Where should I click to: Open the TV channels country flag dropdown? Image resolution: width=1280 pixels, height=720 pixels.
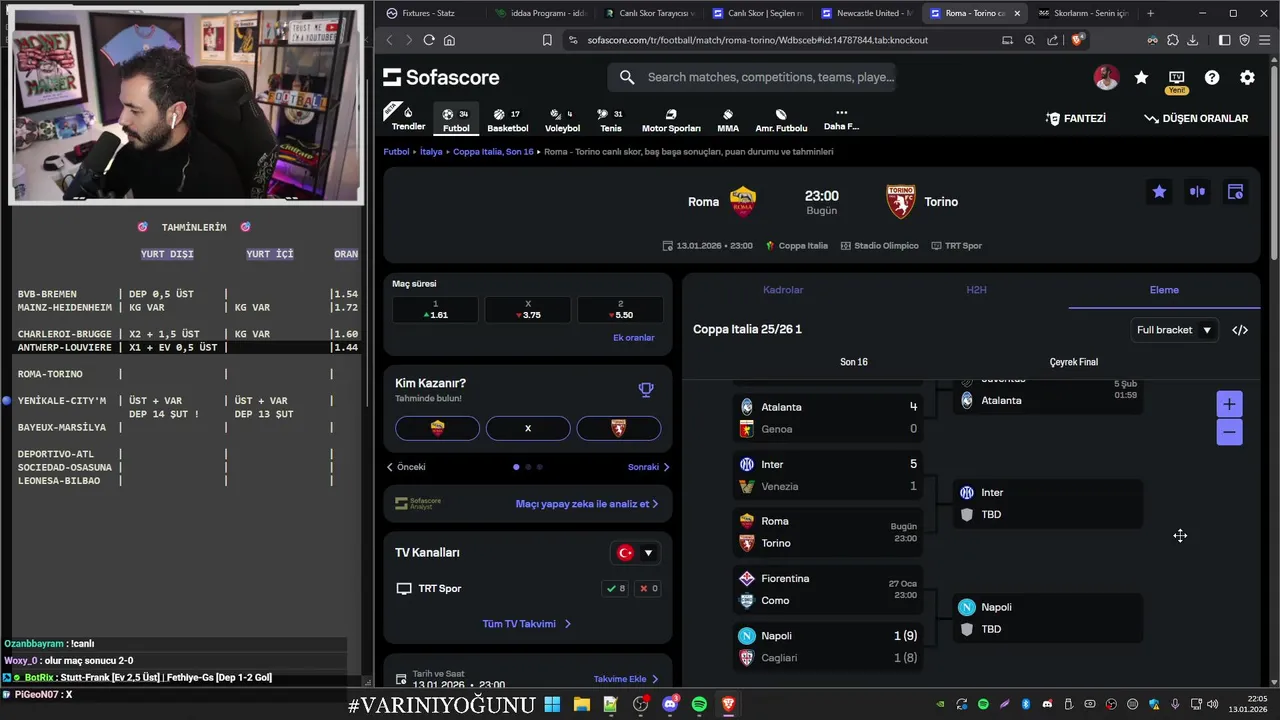pyautogui.click(x=635, y=553)
